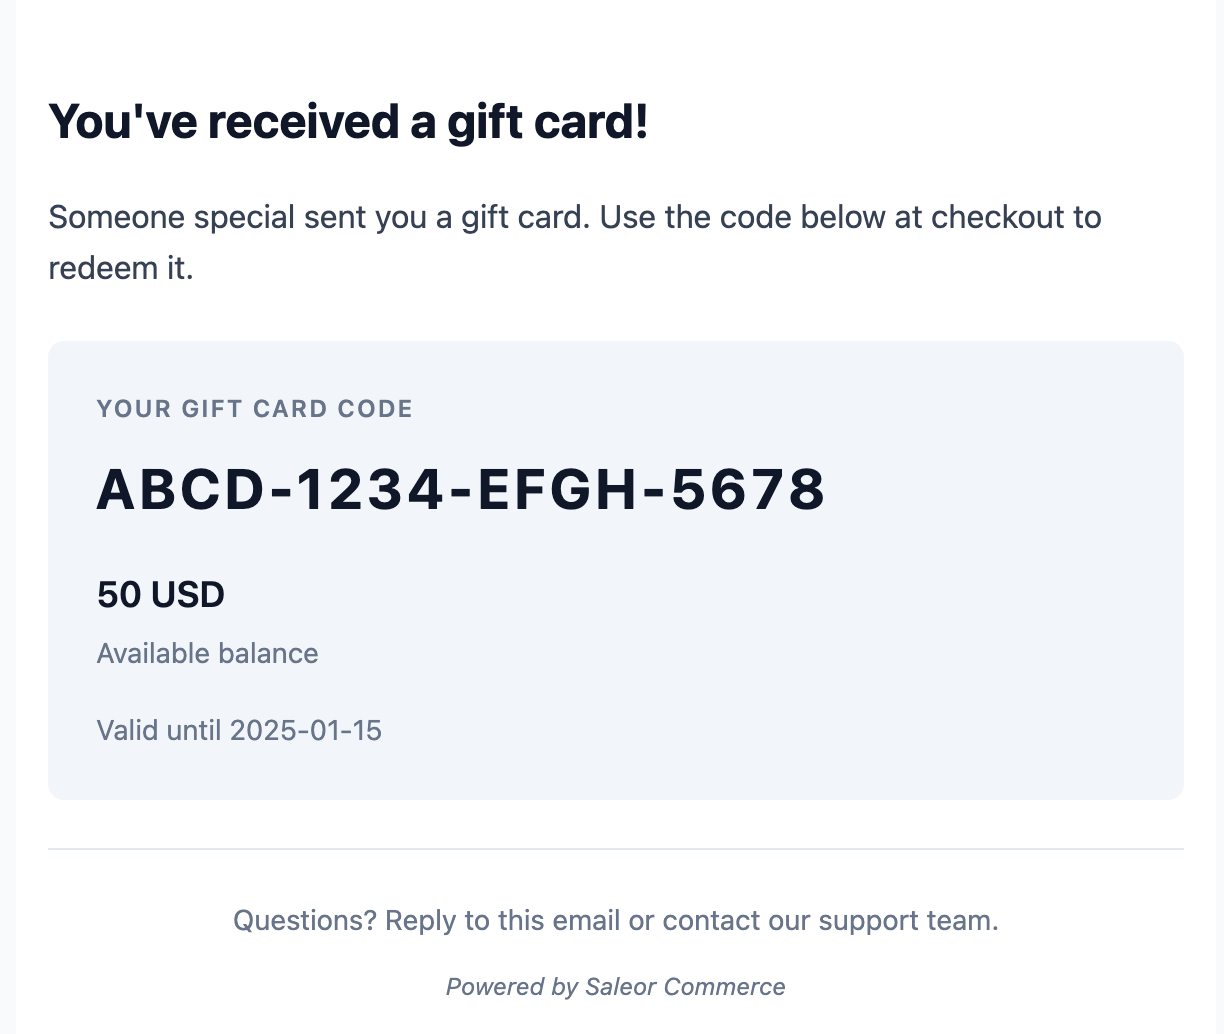This screenshot has height=1034, width=1224.
Task: Click the "1234" segment of the code
Action: (369, 490)
